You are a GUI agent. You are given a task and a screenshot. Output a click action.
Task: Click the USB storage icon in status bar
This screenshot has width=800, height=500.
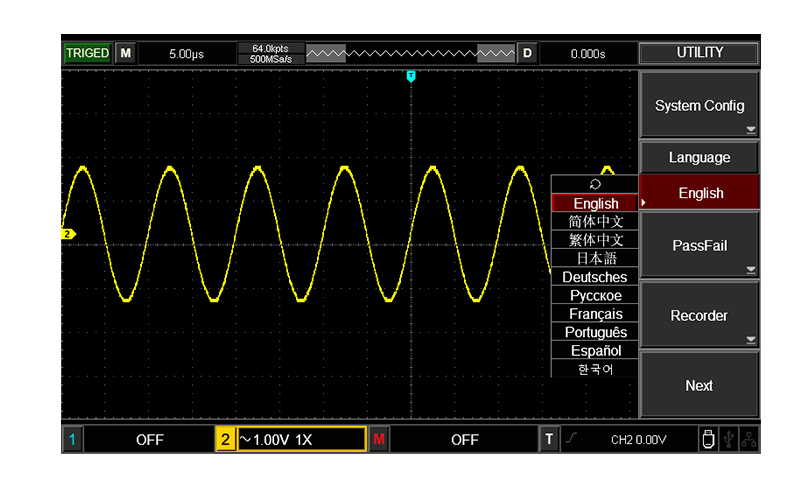point(708,439)
